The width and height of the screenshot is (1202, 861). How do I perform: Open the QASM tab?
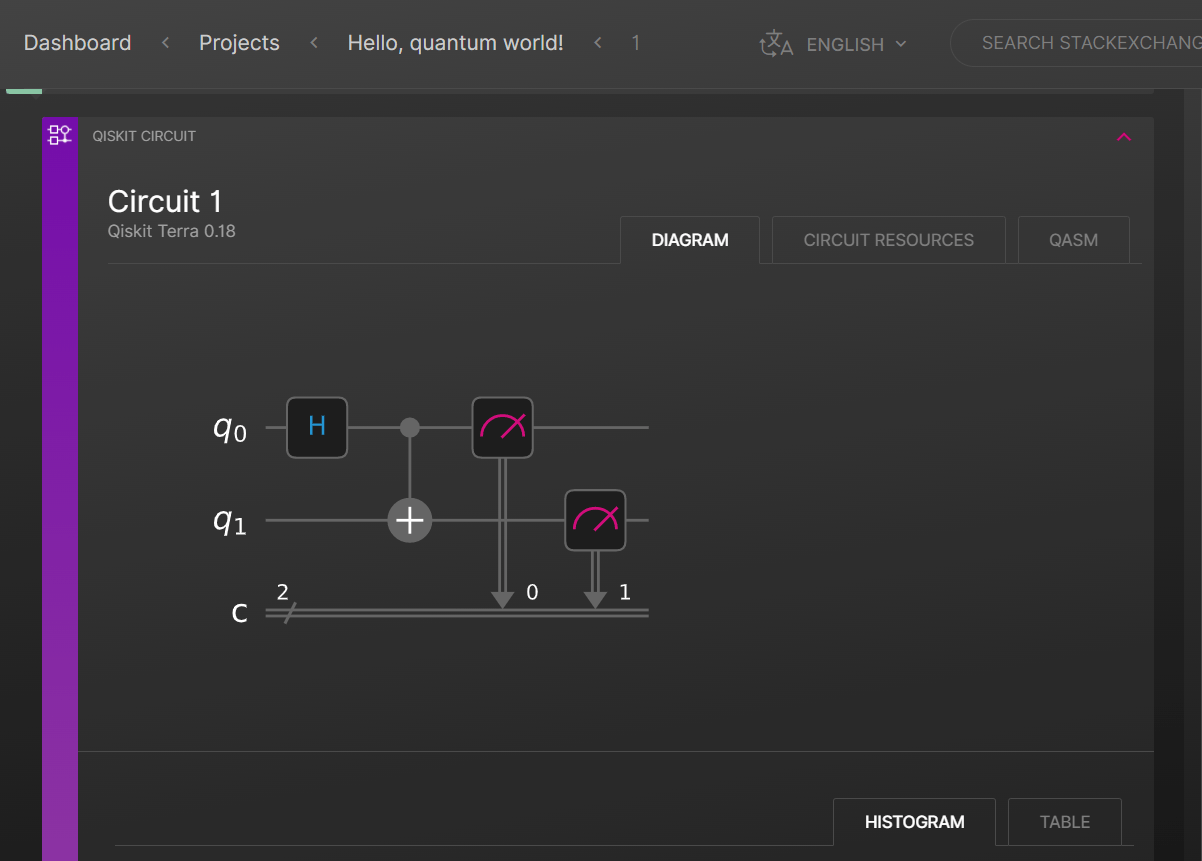click(x=1073, y=240)
